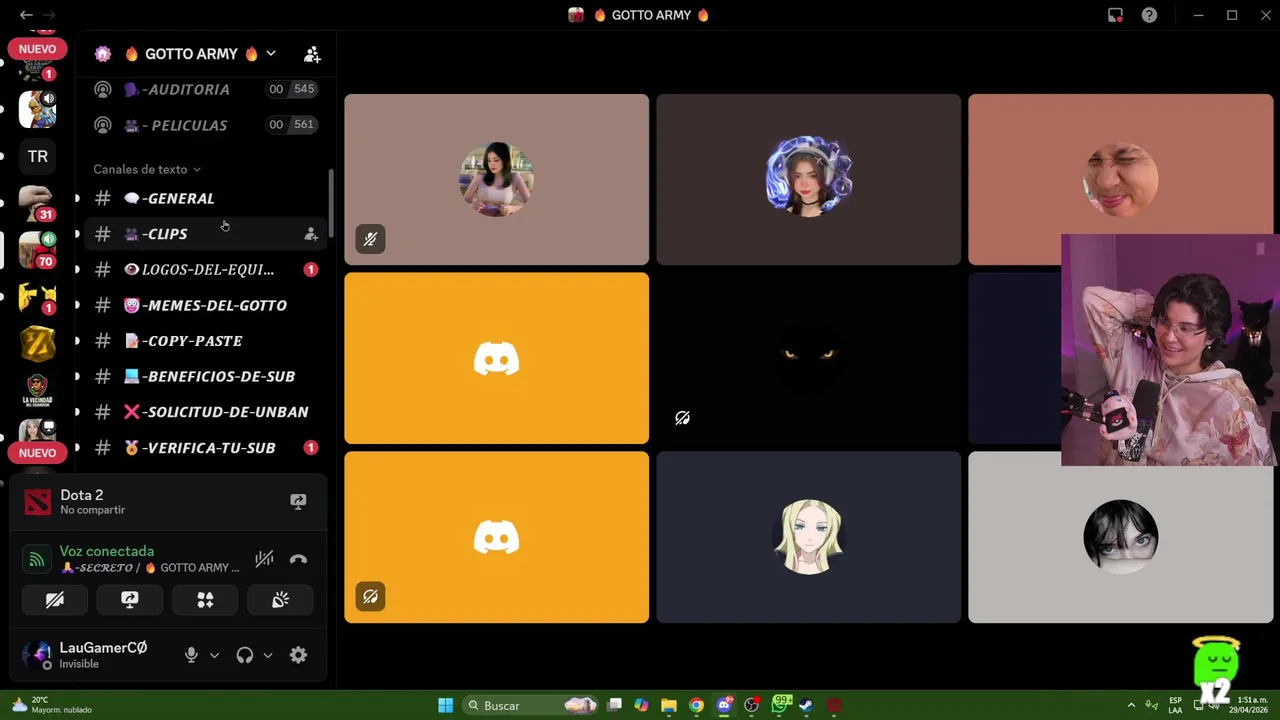Open the voice connection signal details
The height and width of the screenshot is (720, 1280).
37,560
